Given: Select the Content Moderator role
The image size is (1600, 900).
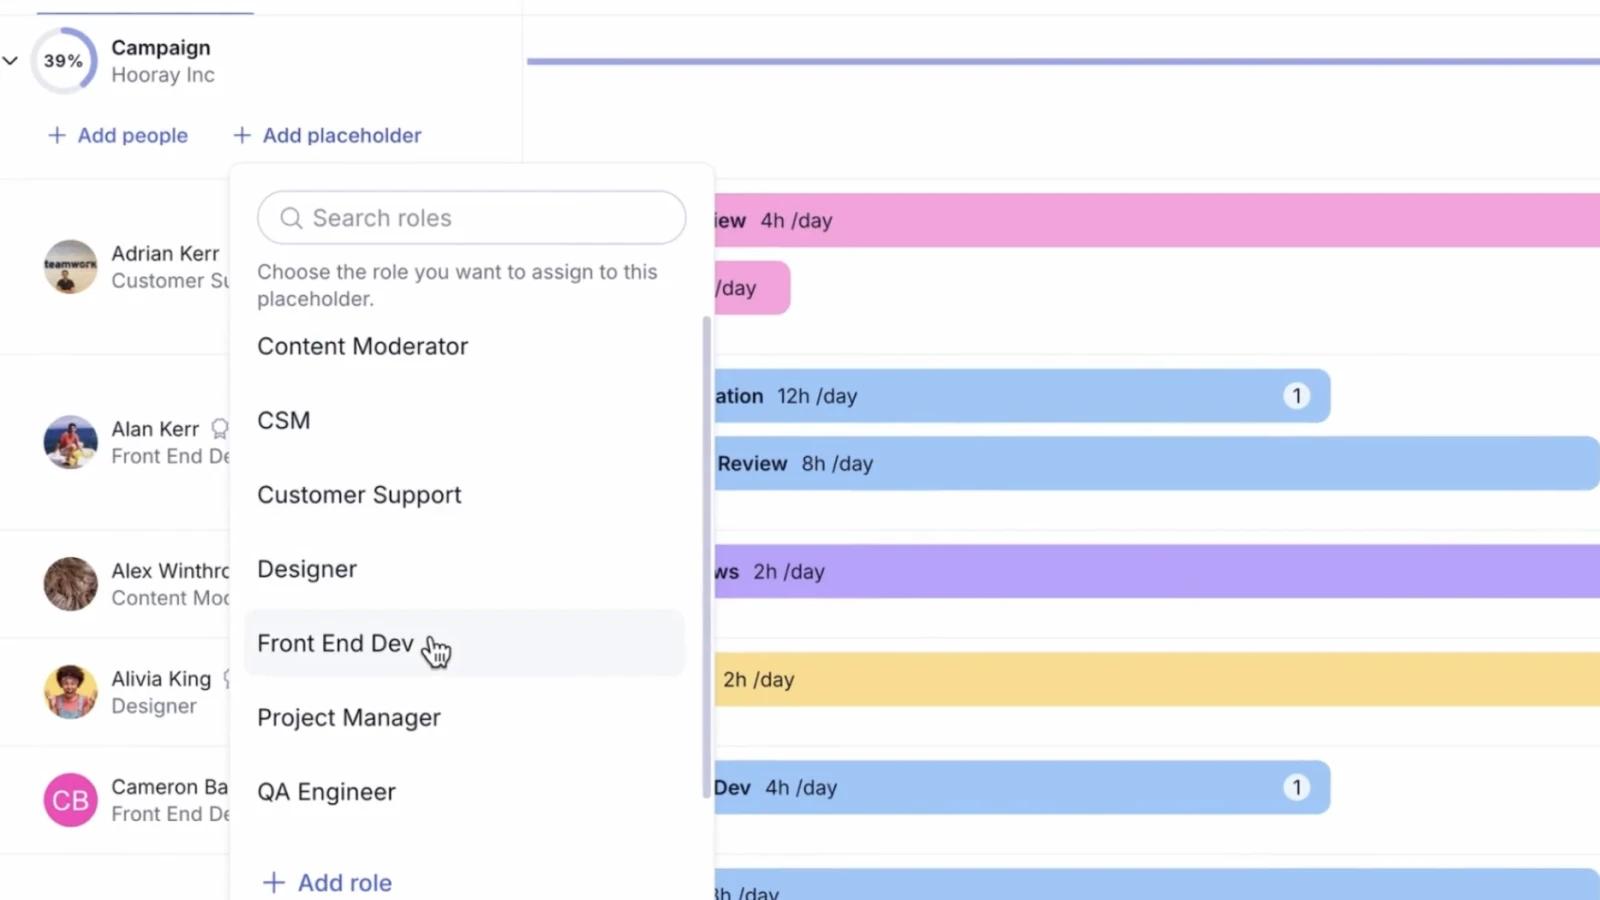Looking at the screenshot, I should coord(464,346).
